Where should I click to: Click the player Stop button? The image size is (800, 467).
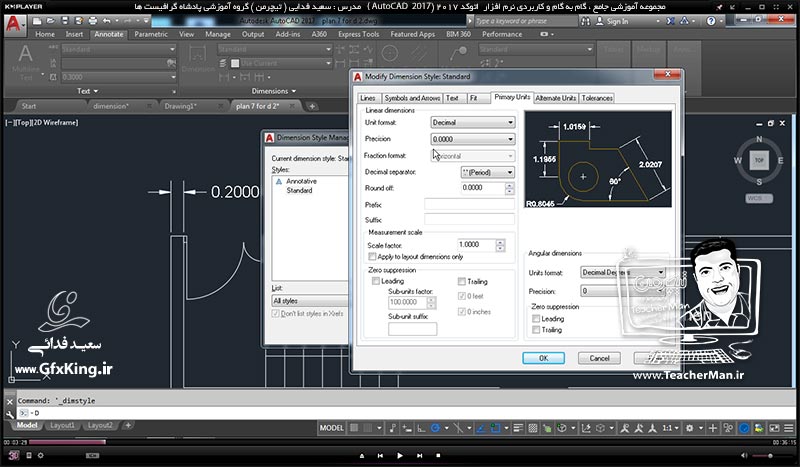438,455
